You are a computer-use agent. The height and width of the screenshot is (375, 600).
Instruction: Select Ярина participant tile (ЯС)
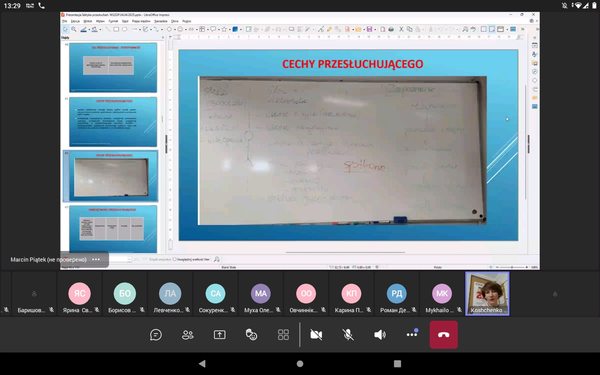(80, 293)
